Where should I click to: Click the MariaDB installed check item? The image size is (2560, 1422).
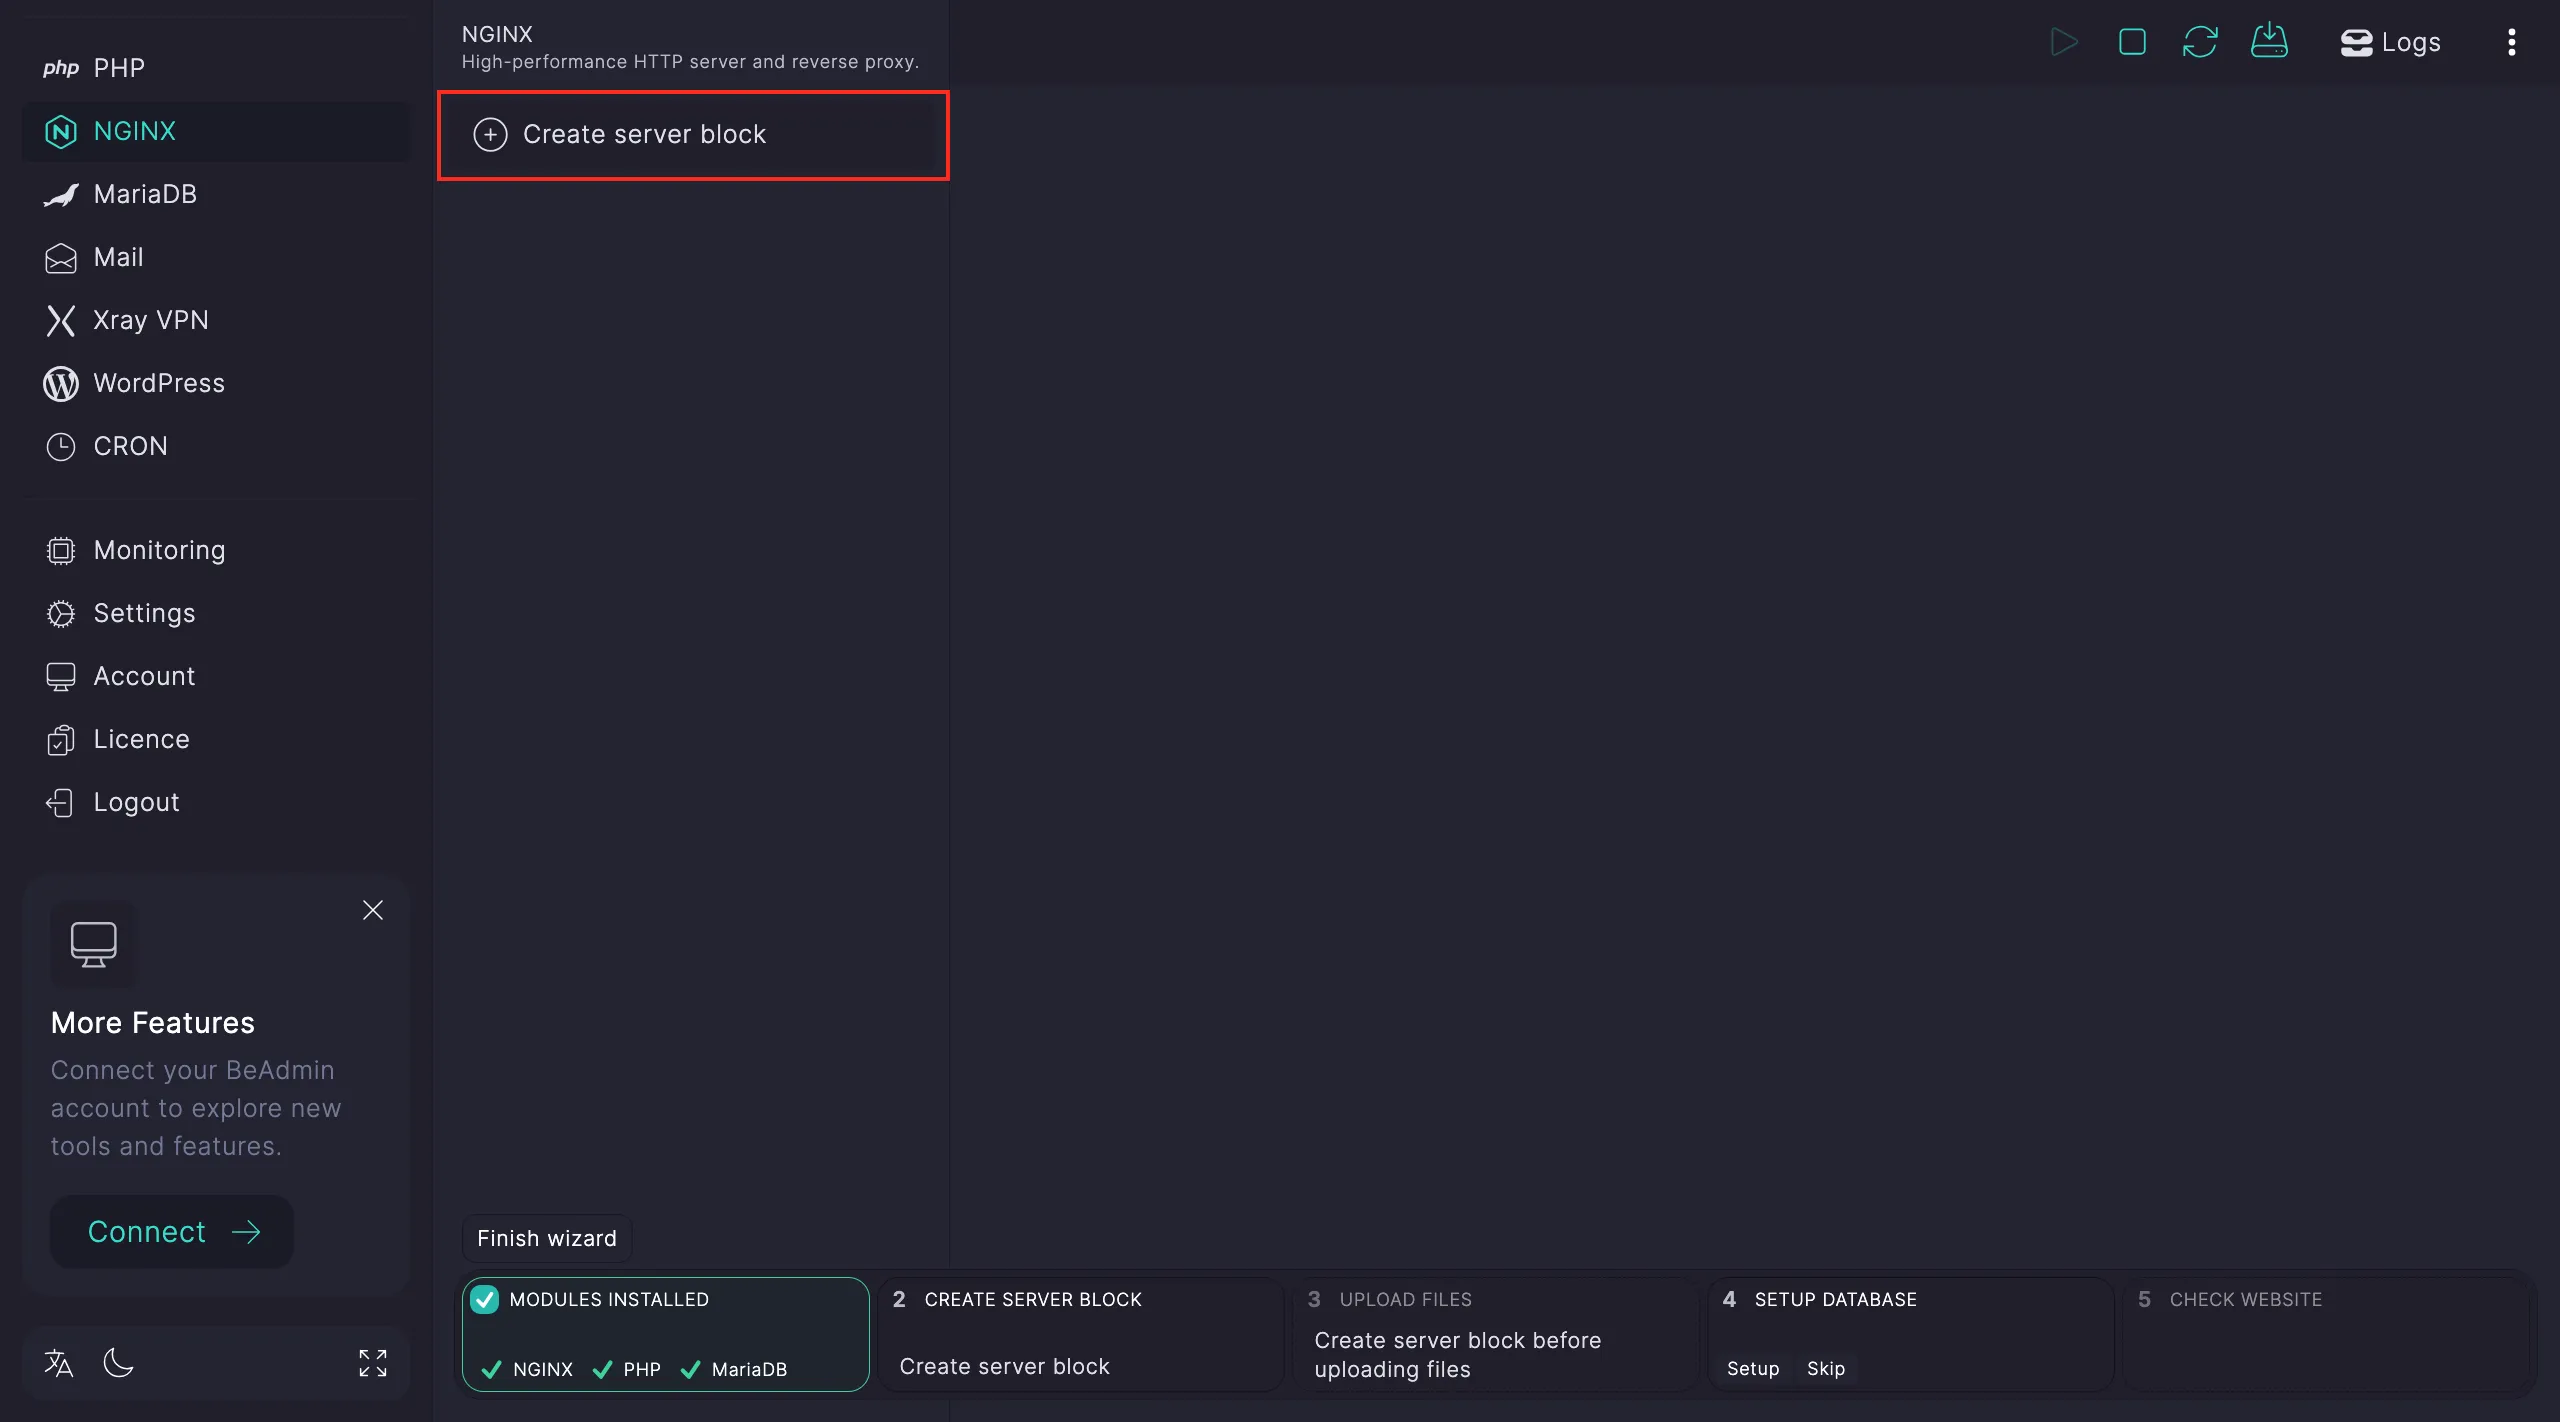(x=734, y=1369)
